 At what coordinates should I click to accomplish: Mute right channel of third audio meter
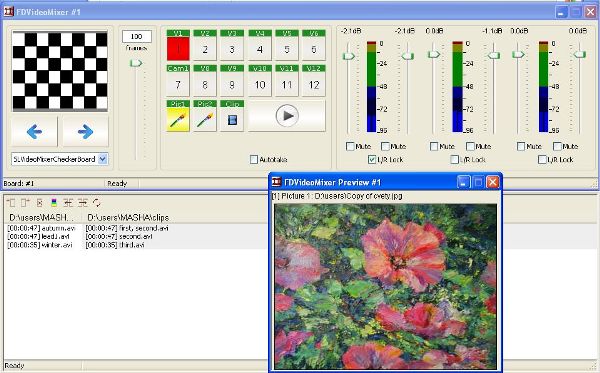coord(557,146)
